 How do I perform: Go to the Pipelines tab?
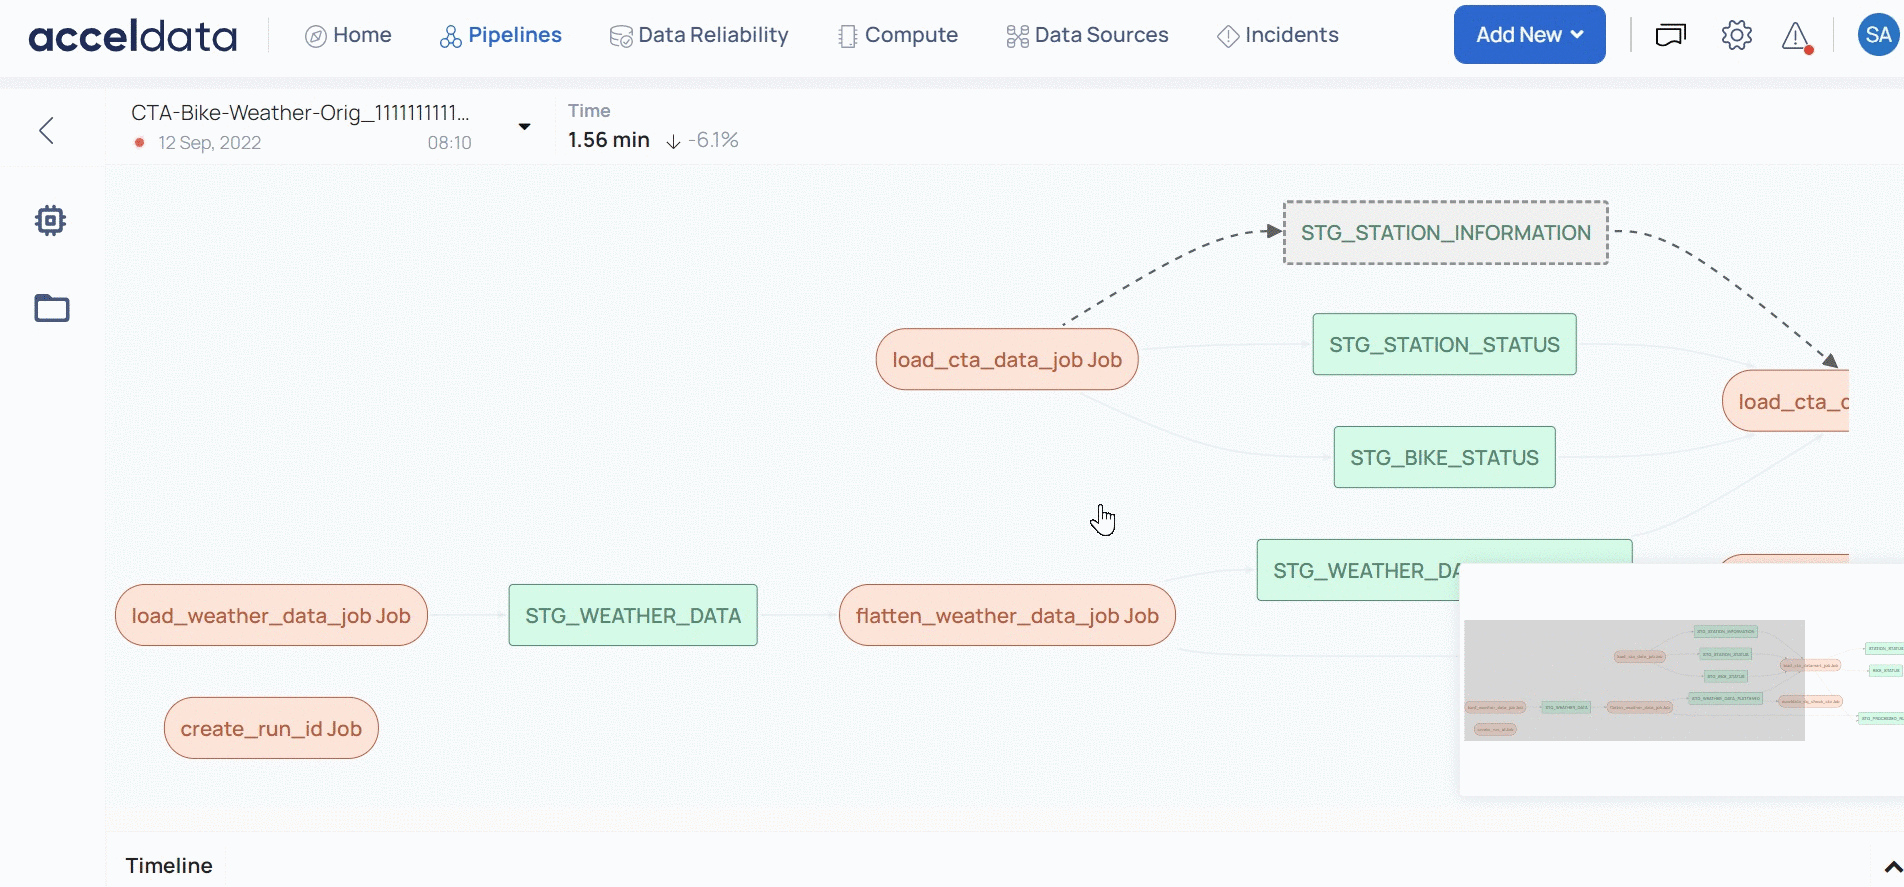tap(501, 36)
